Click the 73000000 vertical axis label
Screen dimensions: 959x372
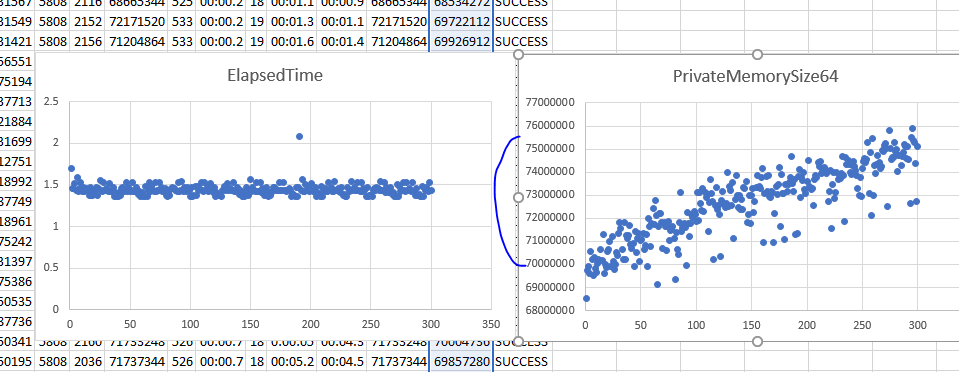click(x=550, y=195)
